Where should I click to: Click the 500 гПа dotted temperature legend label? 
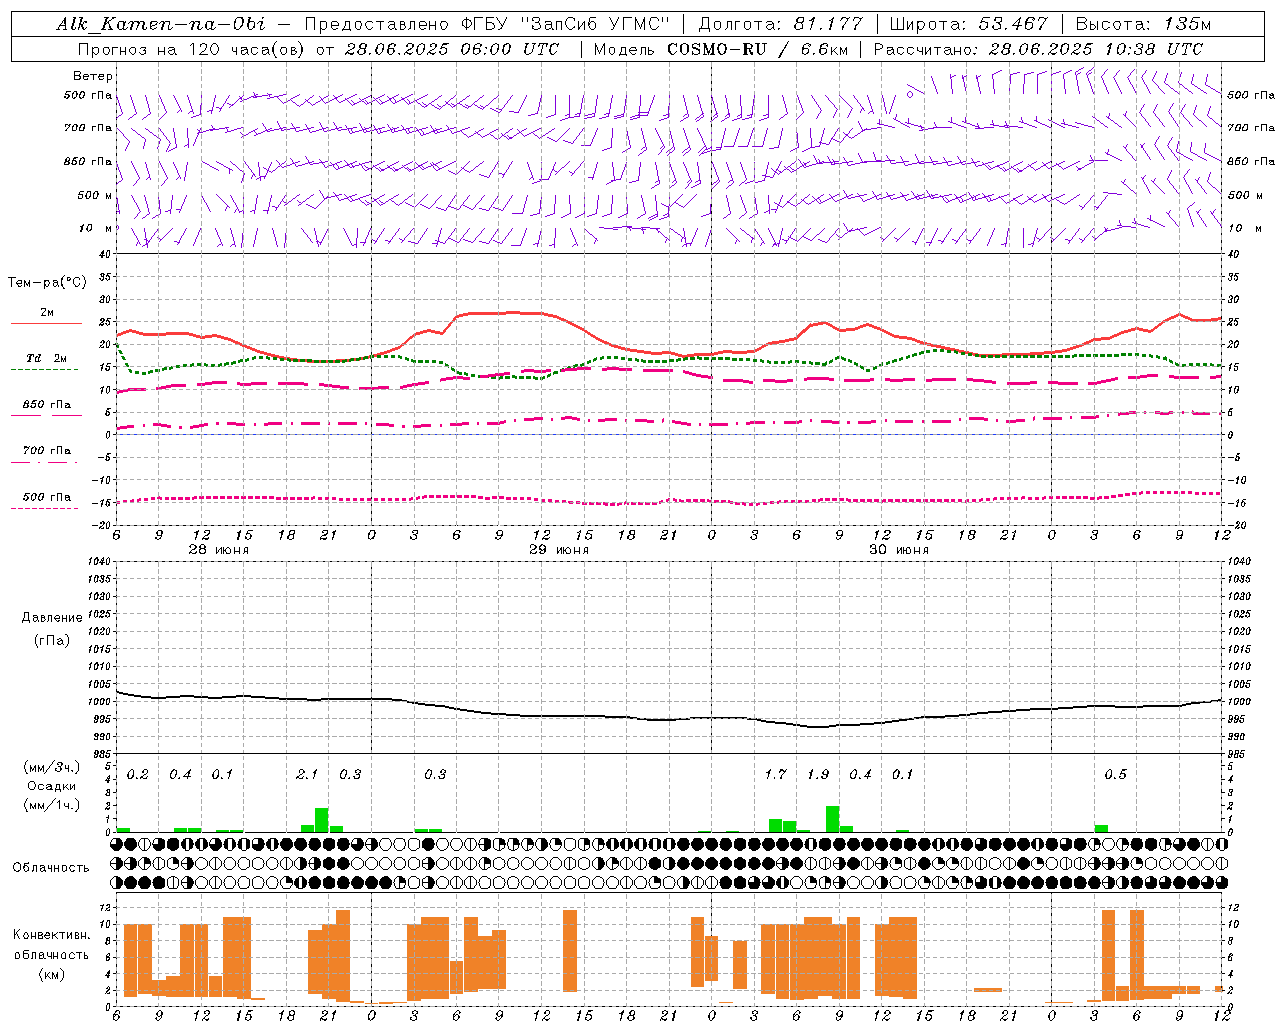click(47, 497)
